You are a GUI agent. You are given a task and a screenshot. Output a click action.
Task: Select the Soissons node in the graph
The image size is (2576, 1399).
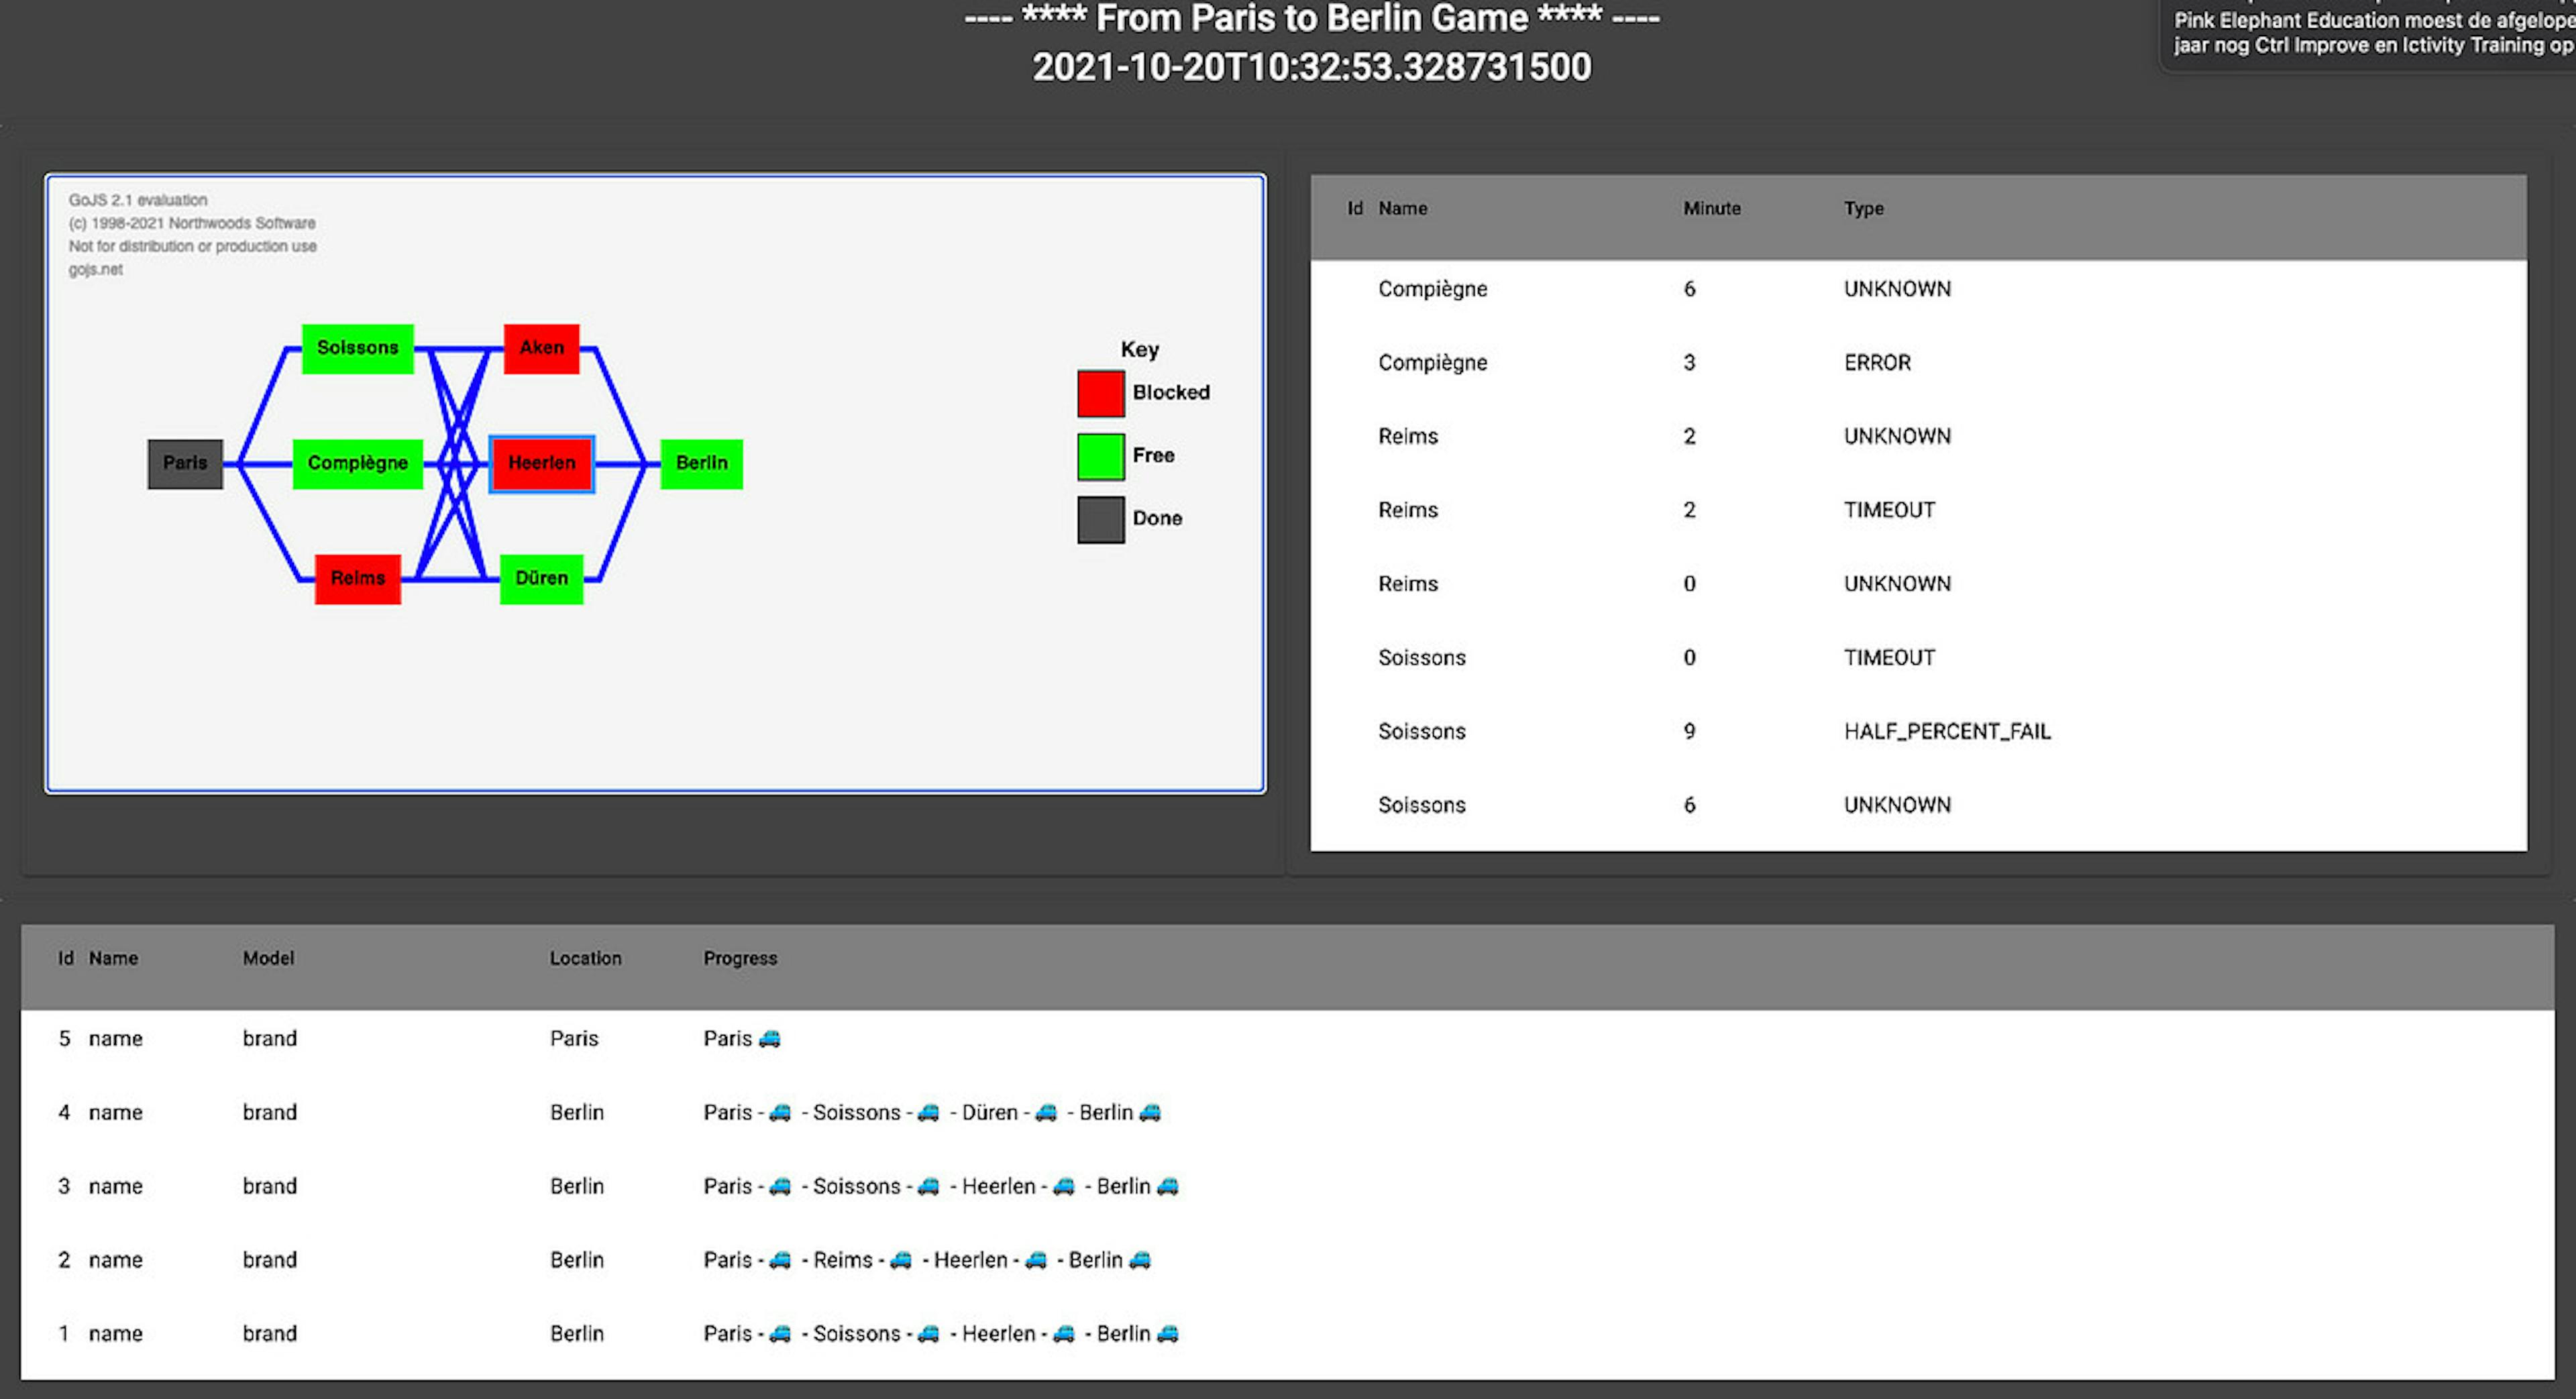pyautogui.click(x=357, y=348)
